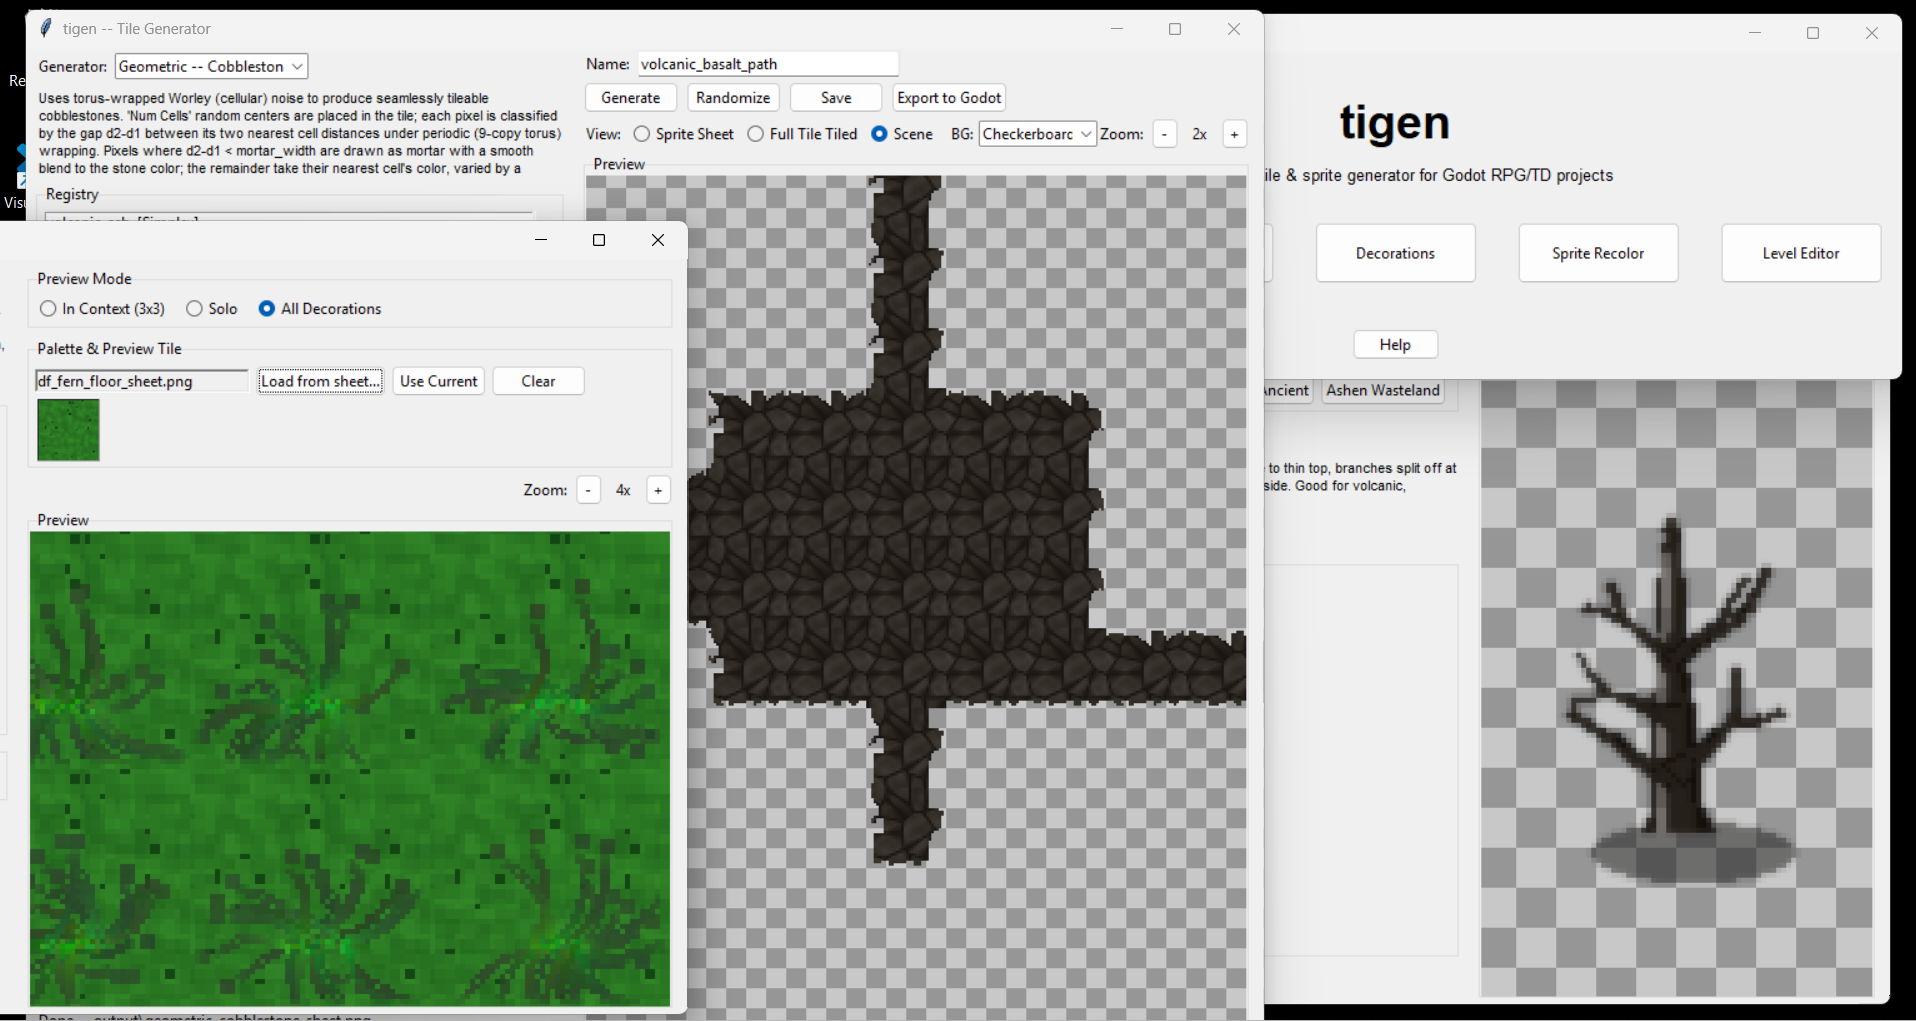Increase decoration preview zoom above 4x
The image size is (1916, 1021).
pyautogui.click(x=658, y=490)
